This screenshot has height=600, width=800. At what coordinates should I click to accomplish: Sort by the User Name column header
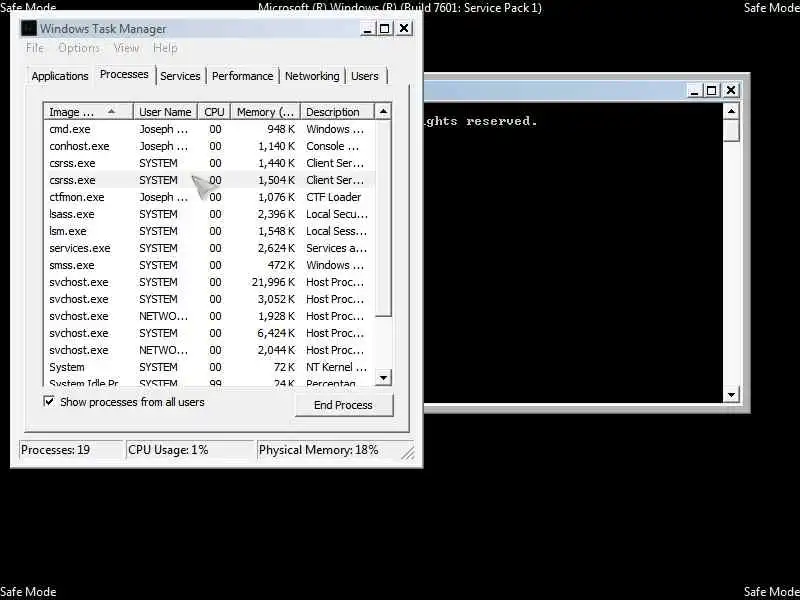tap(165, 112)
